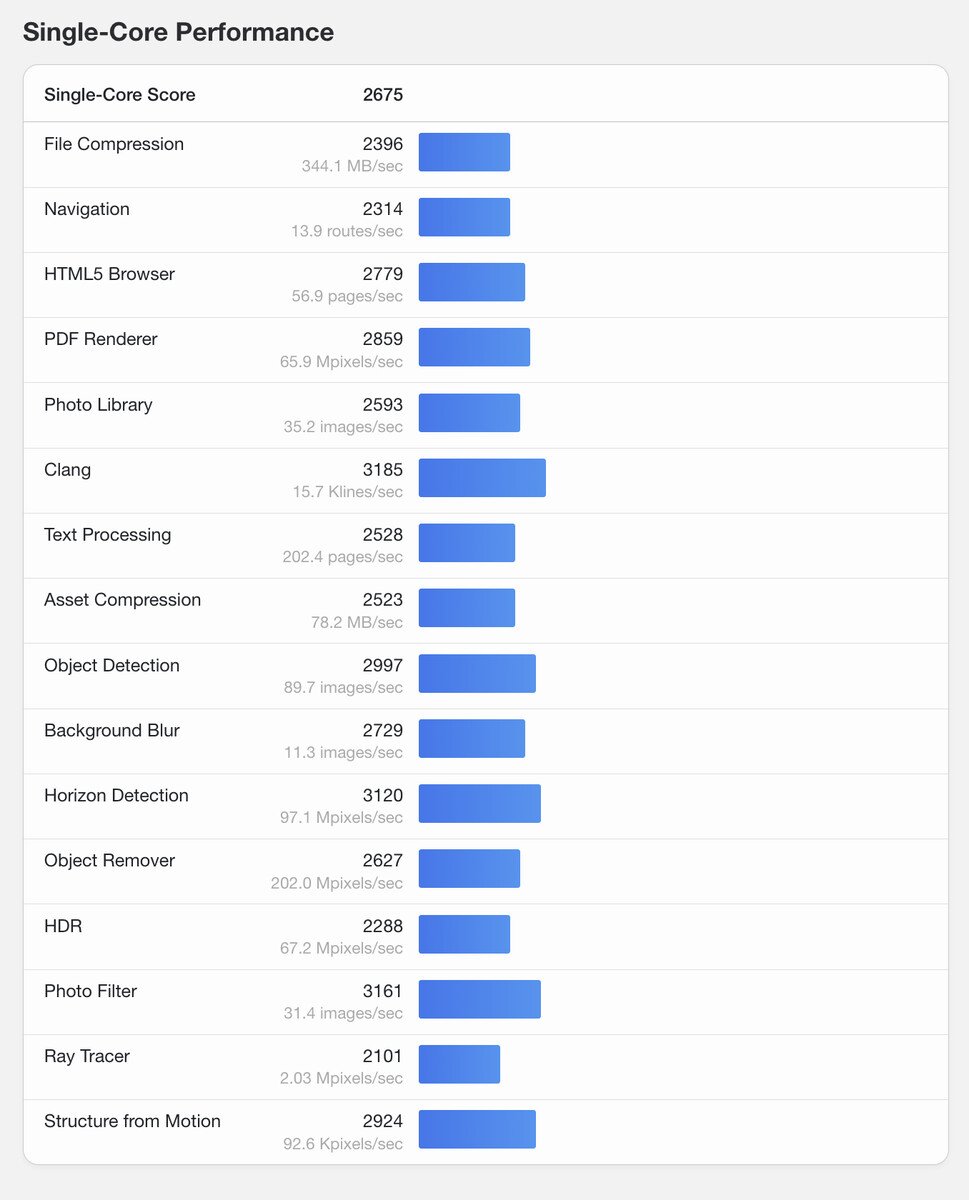Click the HDR score bar

[464, 934]
